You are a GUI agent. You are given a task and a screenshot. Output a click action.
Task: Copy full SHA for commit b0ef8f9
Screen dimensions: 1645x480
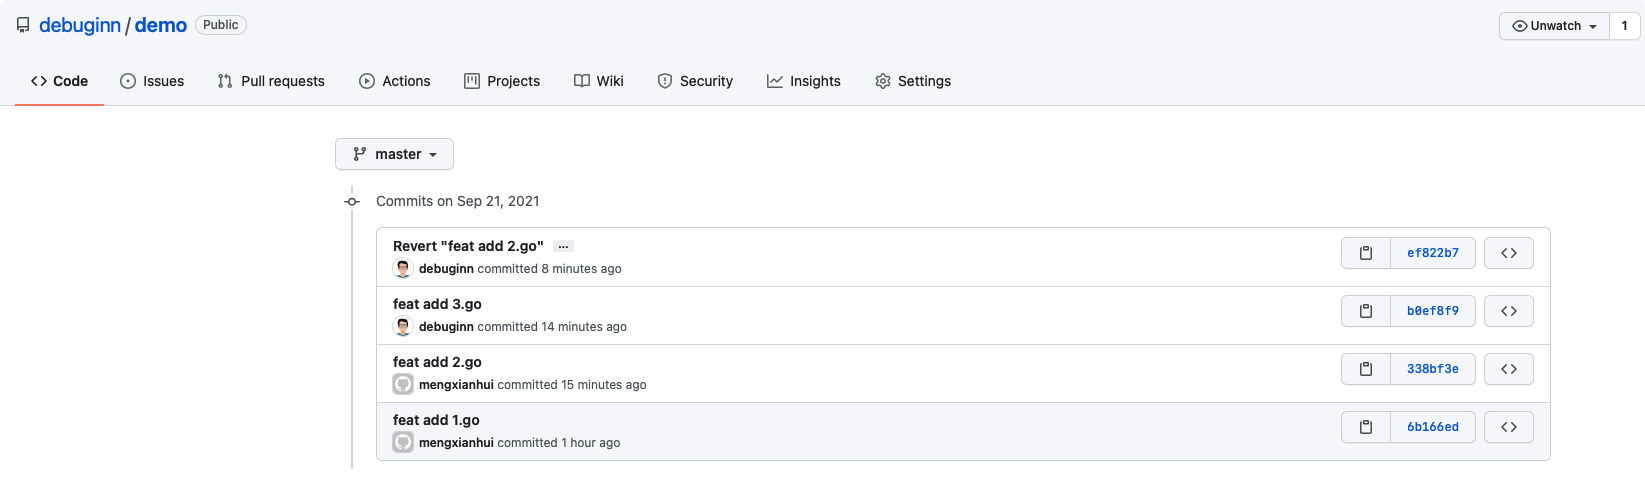(x=1365, y=311)
